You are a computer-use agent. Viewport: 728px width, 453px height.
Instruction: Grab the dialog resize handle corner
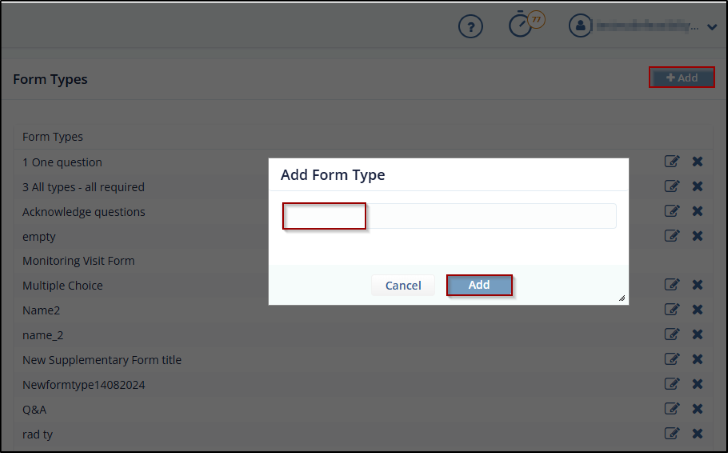click(621, 298)
